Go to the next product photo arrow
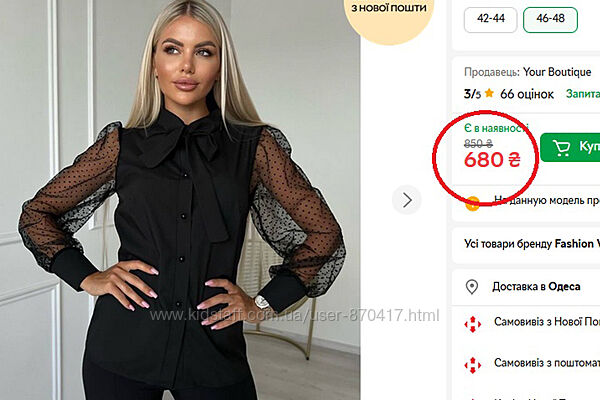This screenshot has height=400, width=600. click(407, 200)
